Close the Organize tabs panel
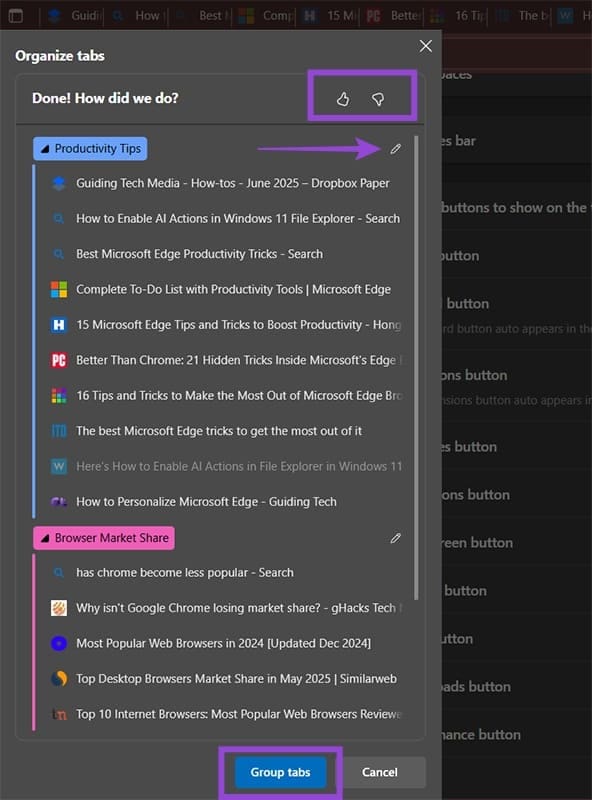592x800 pixels. pos(426,46)
